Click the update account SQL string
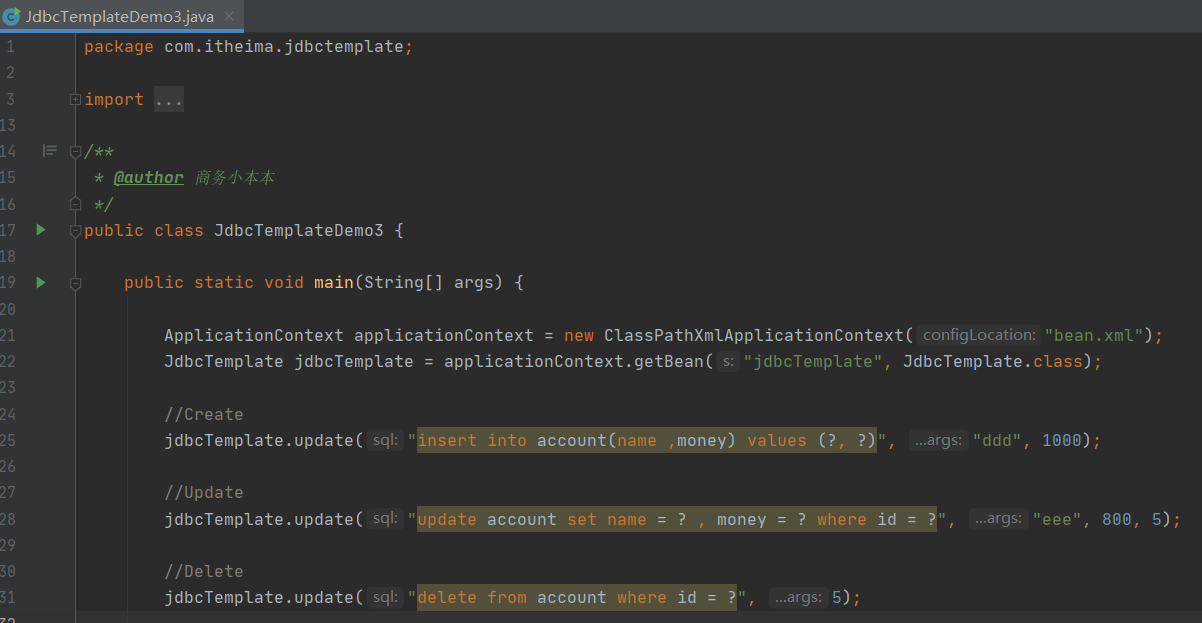This screenshot has width=1202, height=623. tap(677, 519)
